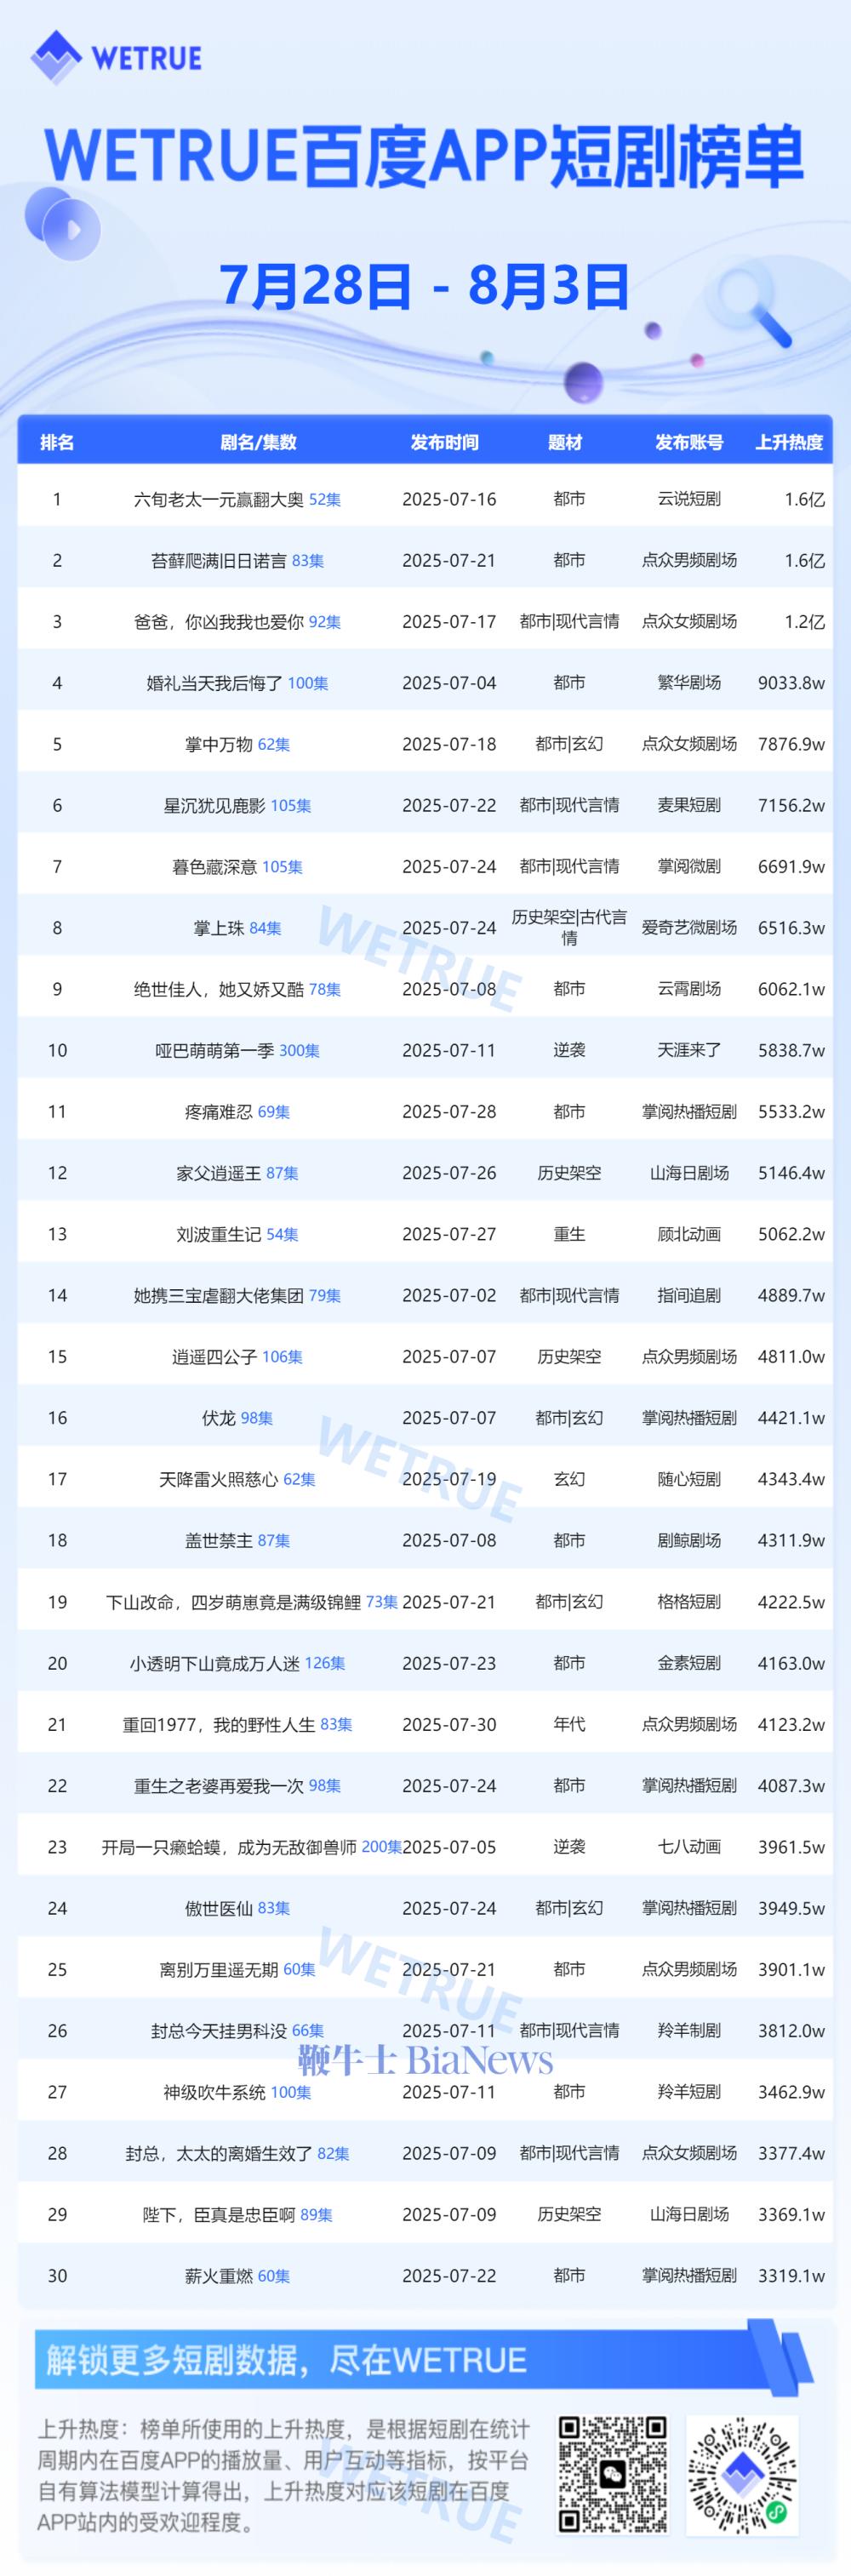
Task: Select the drama 神级吹牛系统
Action: [215, 2092]
